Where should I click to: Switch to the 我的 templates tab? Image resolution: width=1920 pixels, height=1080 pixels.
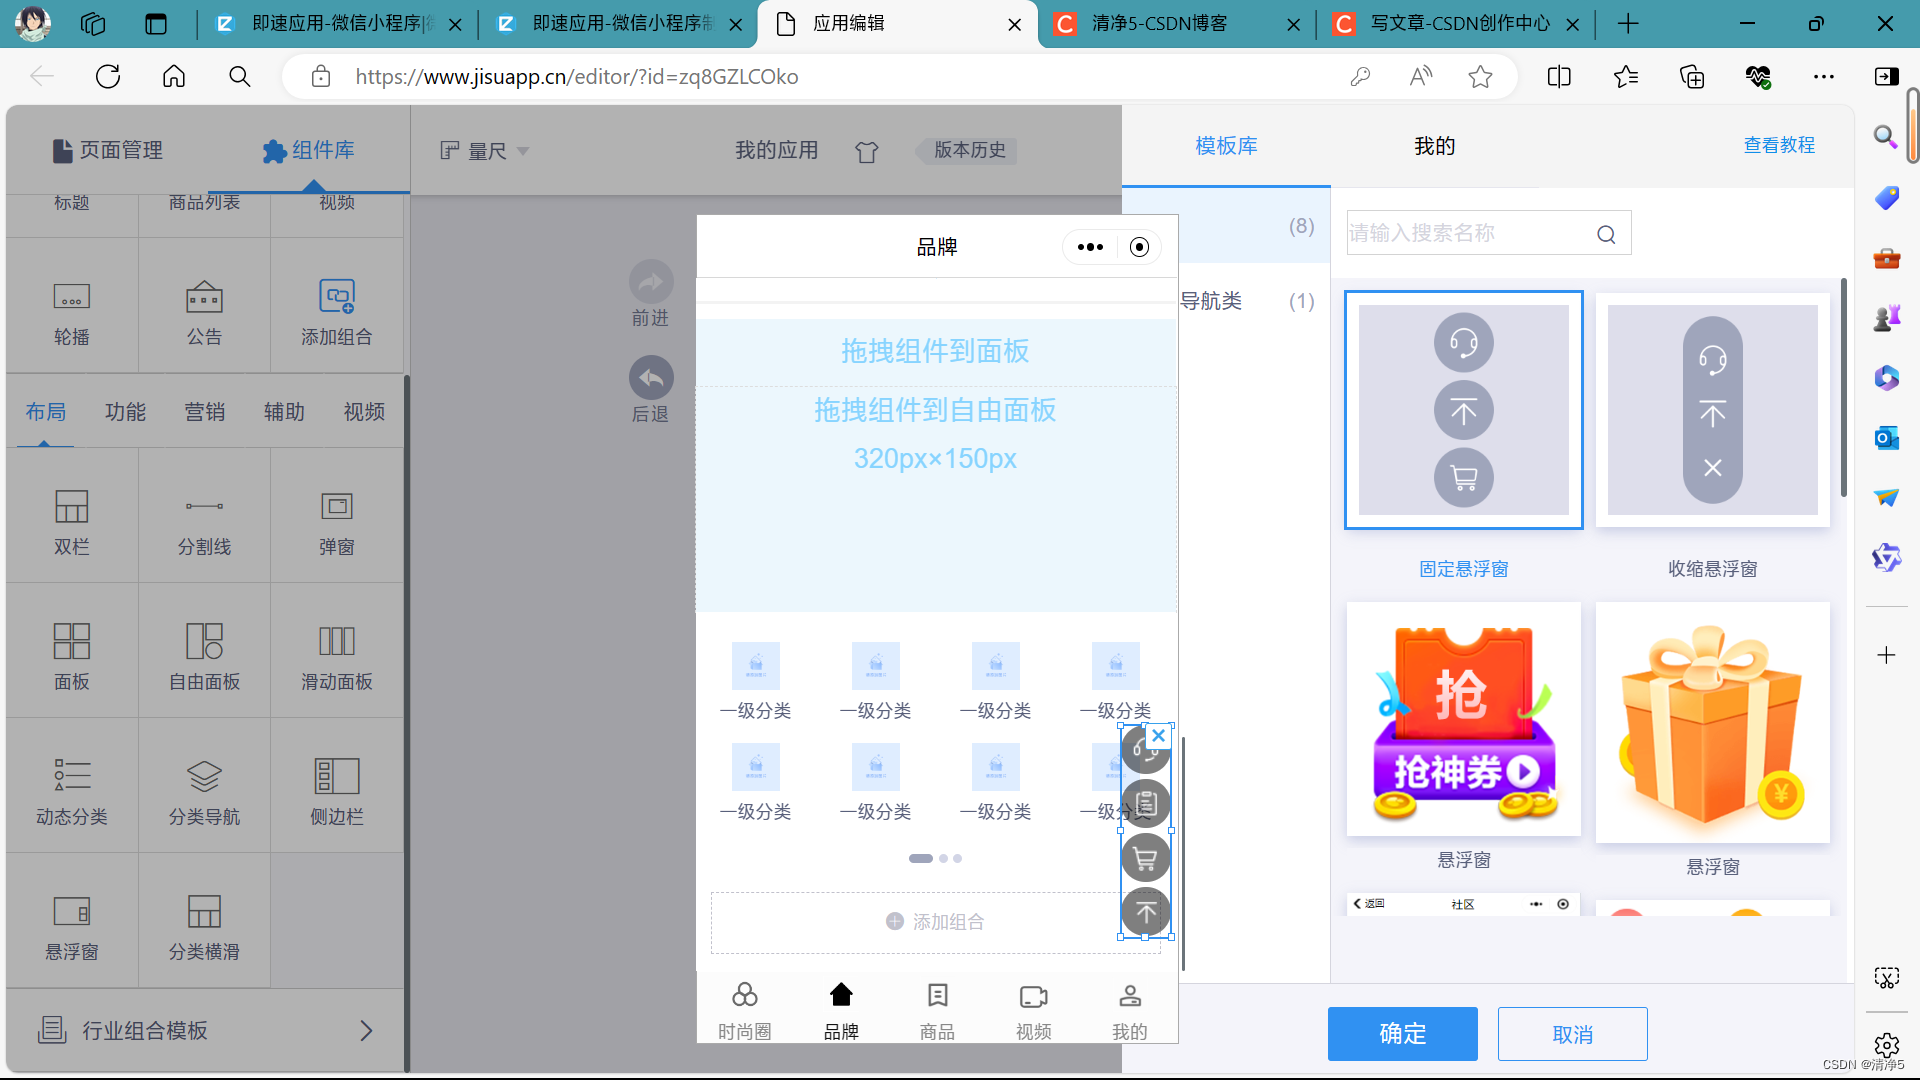click(1434, 146)
